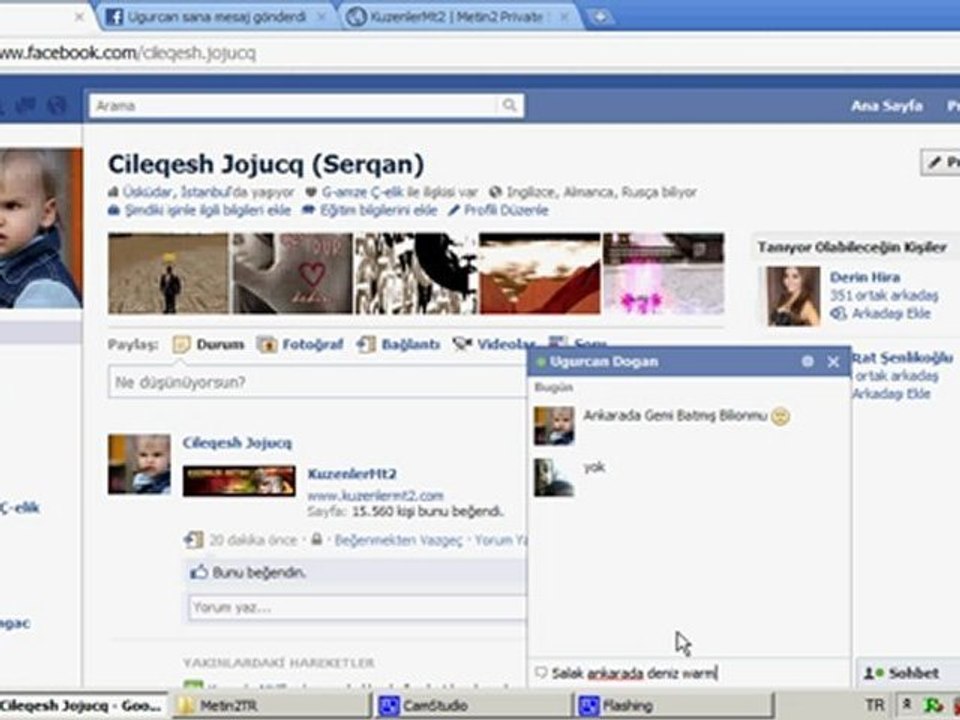Viewport: 960px width, 720px height.
Task: Click Beğenmekten Vazgeç on the post
Action: (x=398, y=539)
